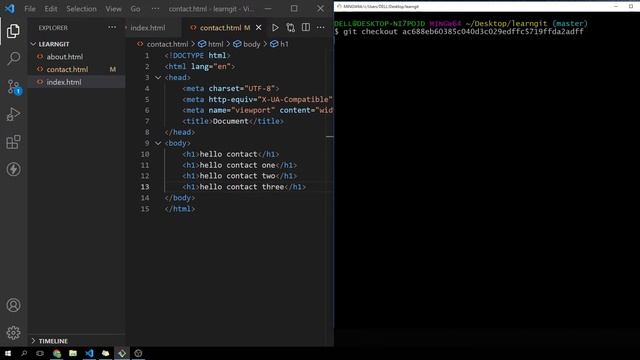Open the Windows Start menu
The width and height of the screenshot is (640, 360).
8,353
